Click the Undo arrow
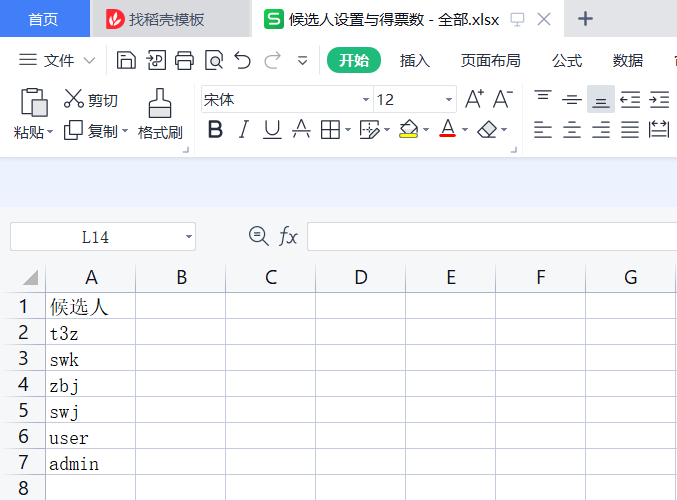This screenshot has height=500, width=677. (243, 60)
